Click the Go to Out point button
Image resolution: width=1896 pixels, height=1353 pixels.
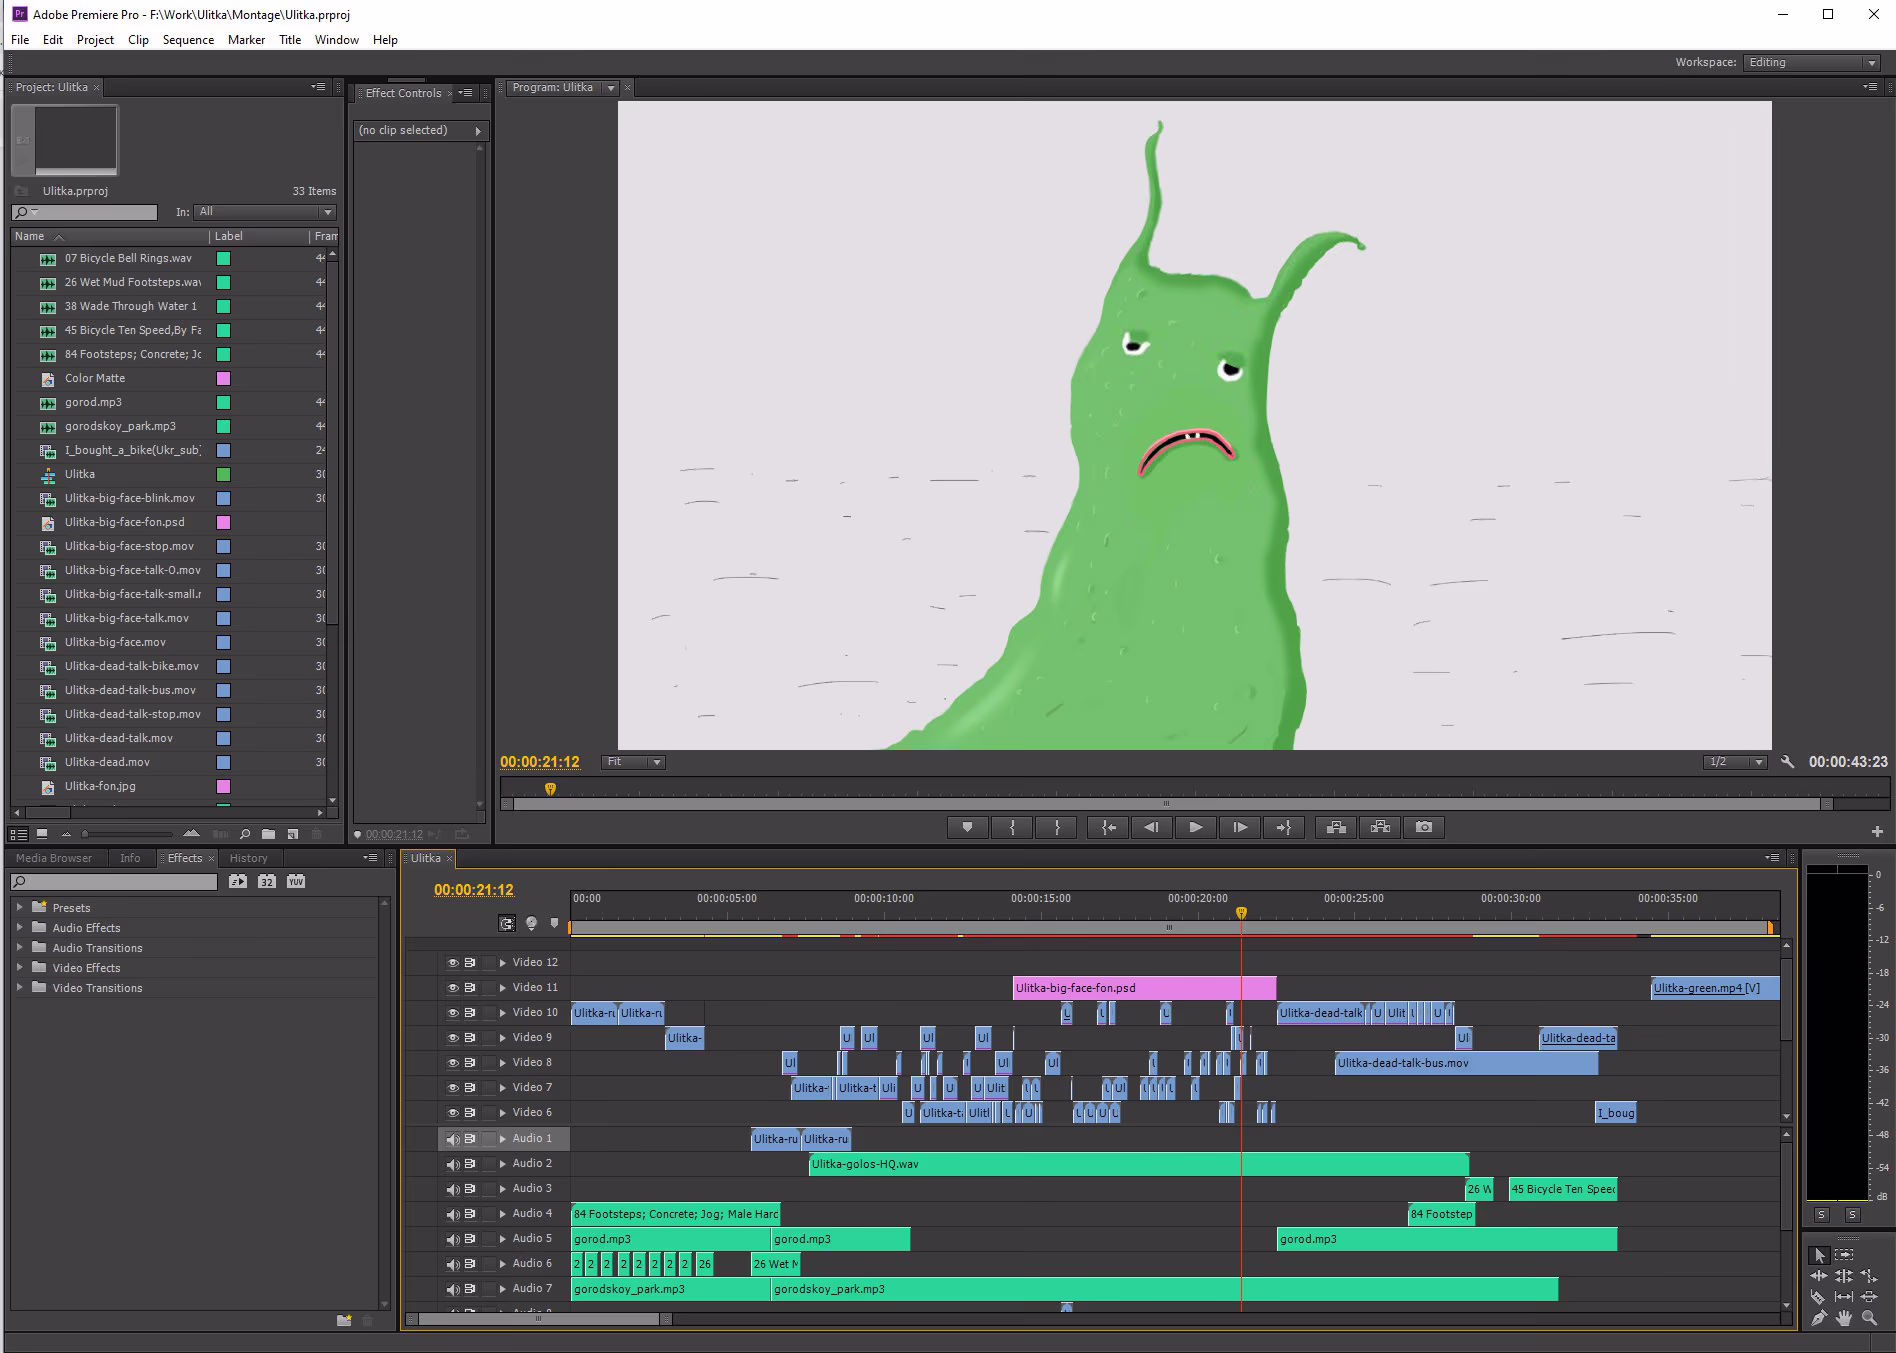[1284, 827]
